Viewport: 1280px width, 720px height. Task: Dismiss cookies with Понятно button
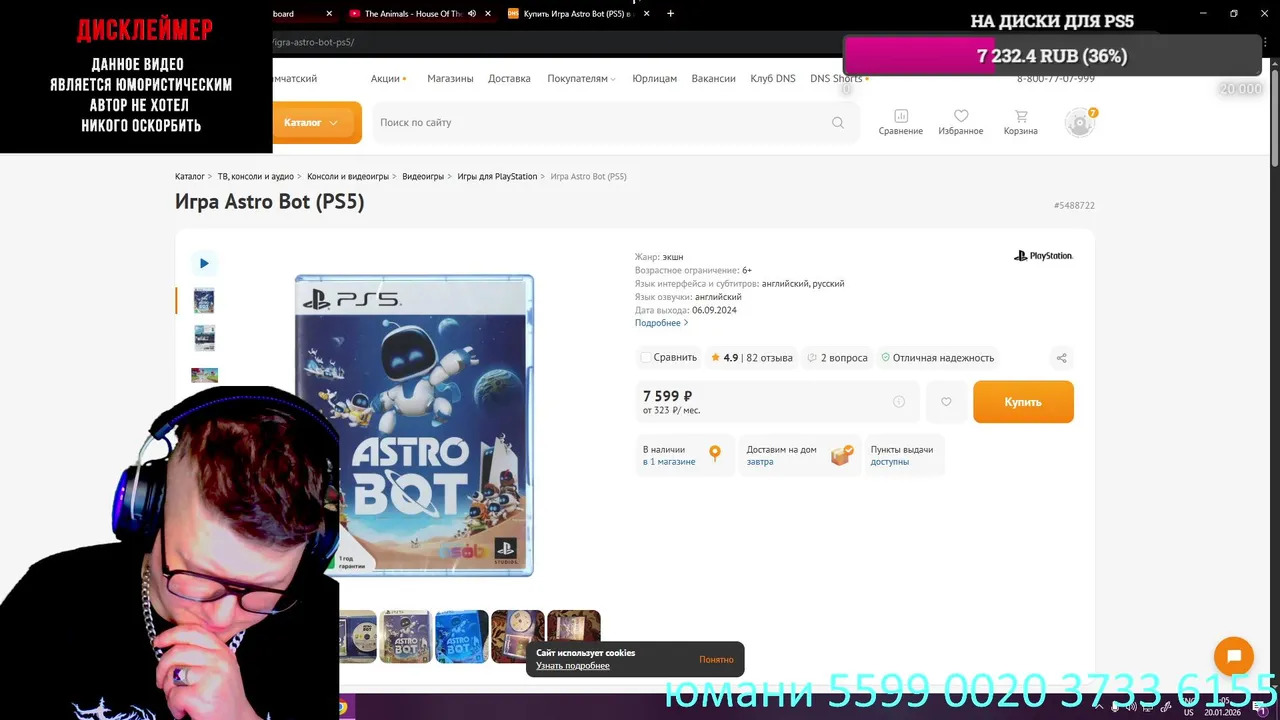coord(716,659)
